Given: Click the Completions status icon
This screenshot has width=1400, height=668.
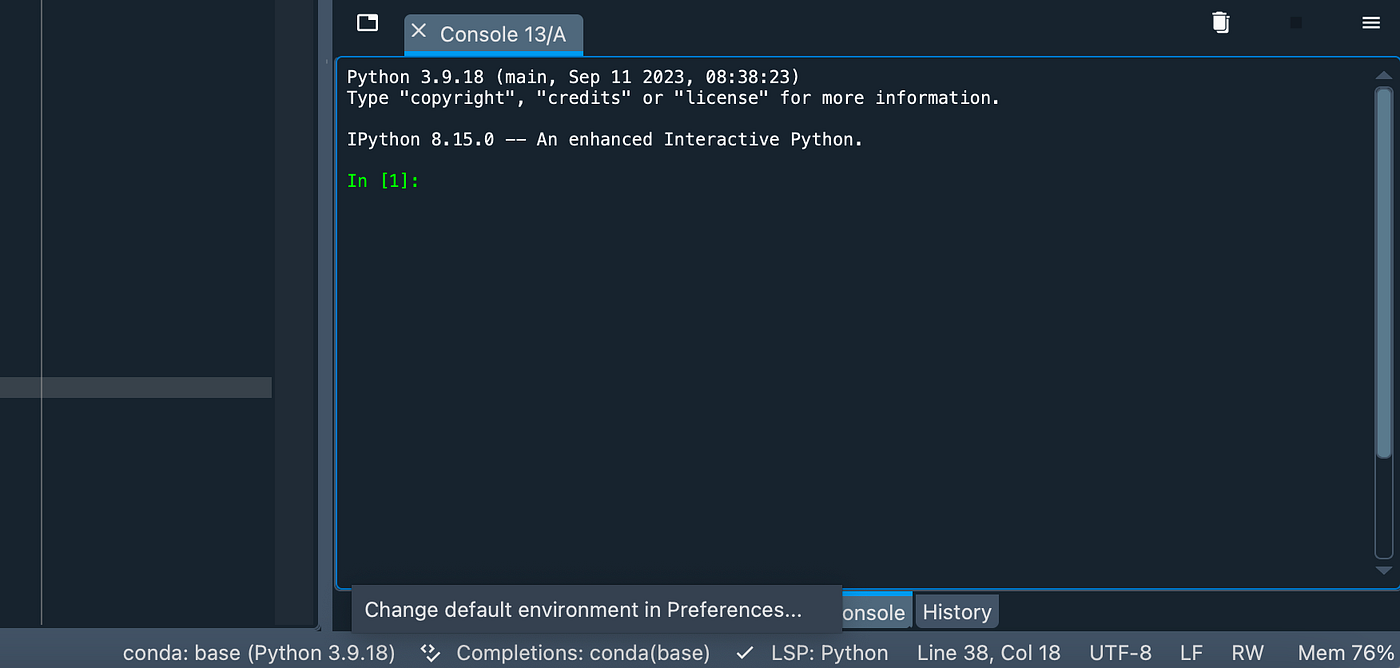Looking at the screenshot, I should (431, 653).
